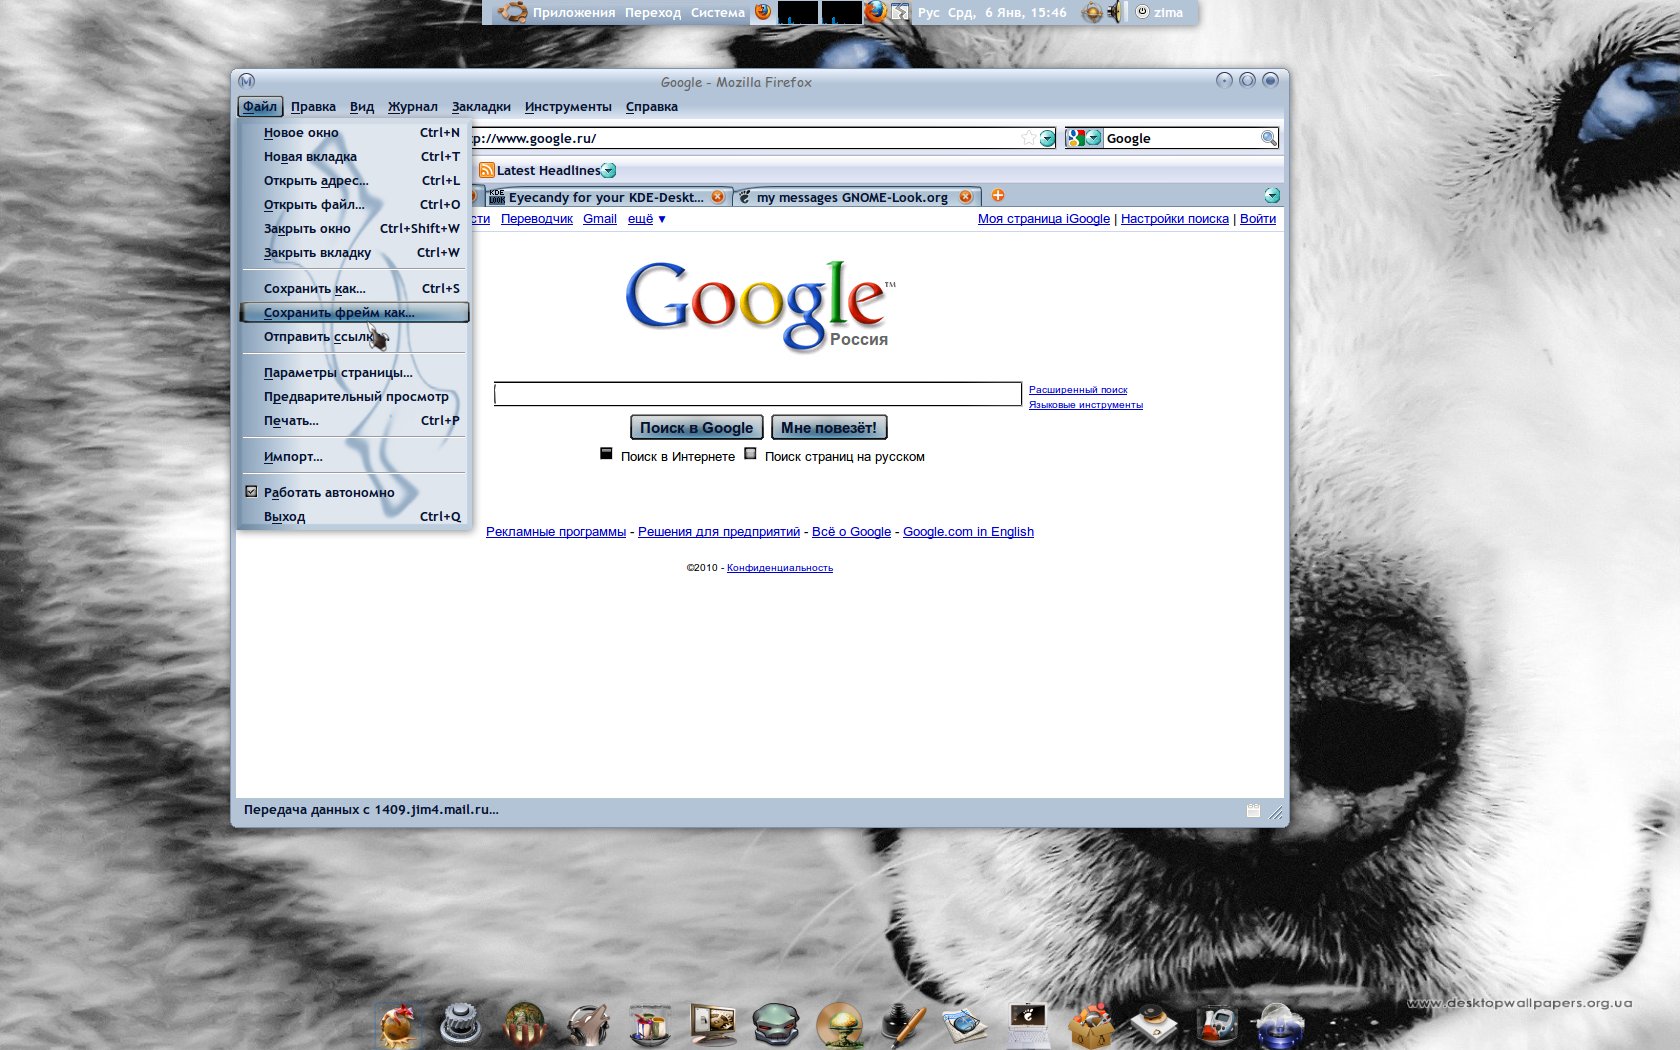
Task: Open the Инструменты menu
Action: click(568, 106)
